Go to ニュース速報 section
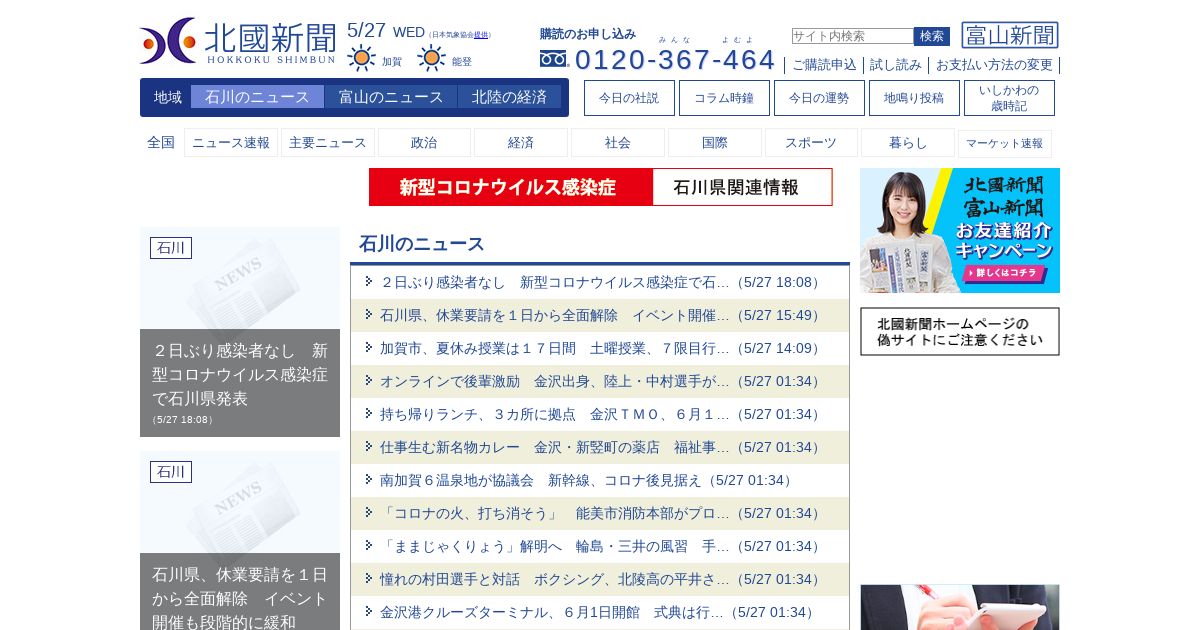1200x630 pixels. 231,143
